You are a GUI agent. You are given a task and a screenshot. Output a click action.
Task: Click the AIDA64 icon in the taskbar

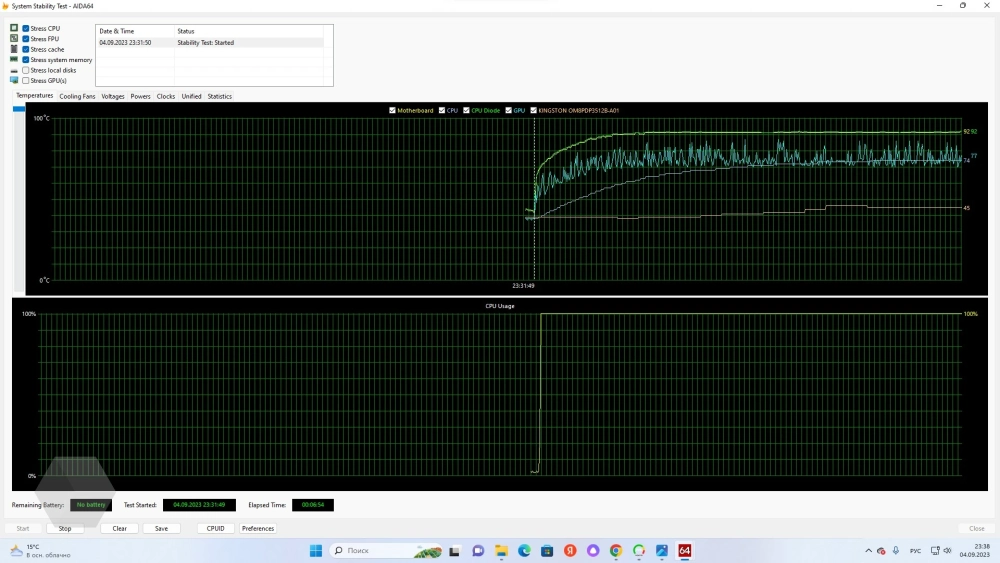pyautogui.click(x=685, y=551)
